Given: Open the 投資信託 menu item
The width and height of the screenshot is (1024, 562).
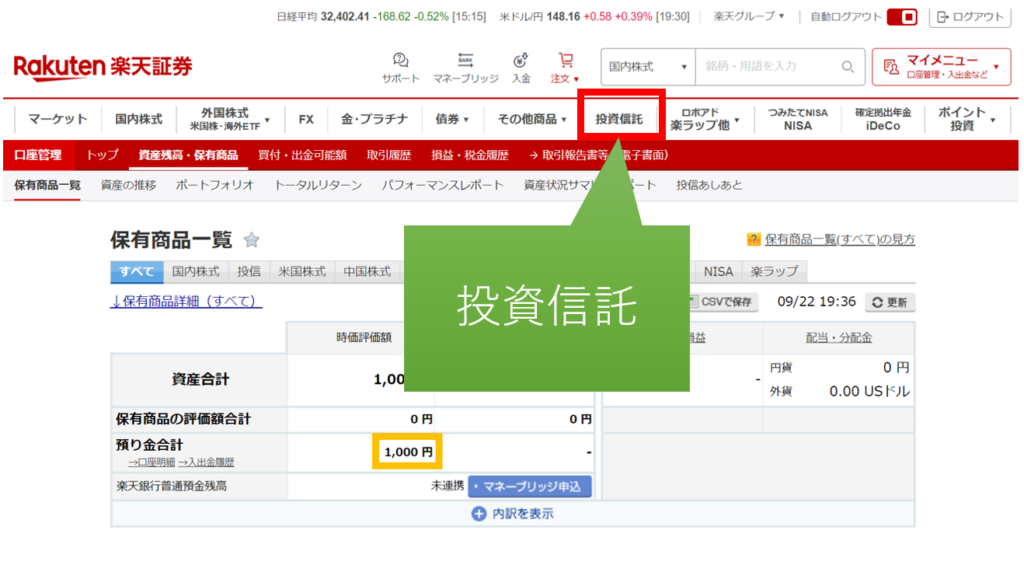Looking at the screenshot, I should 620,119.
